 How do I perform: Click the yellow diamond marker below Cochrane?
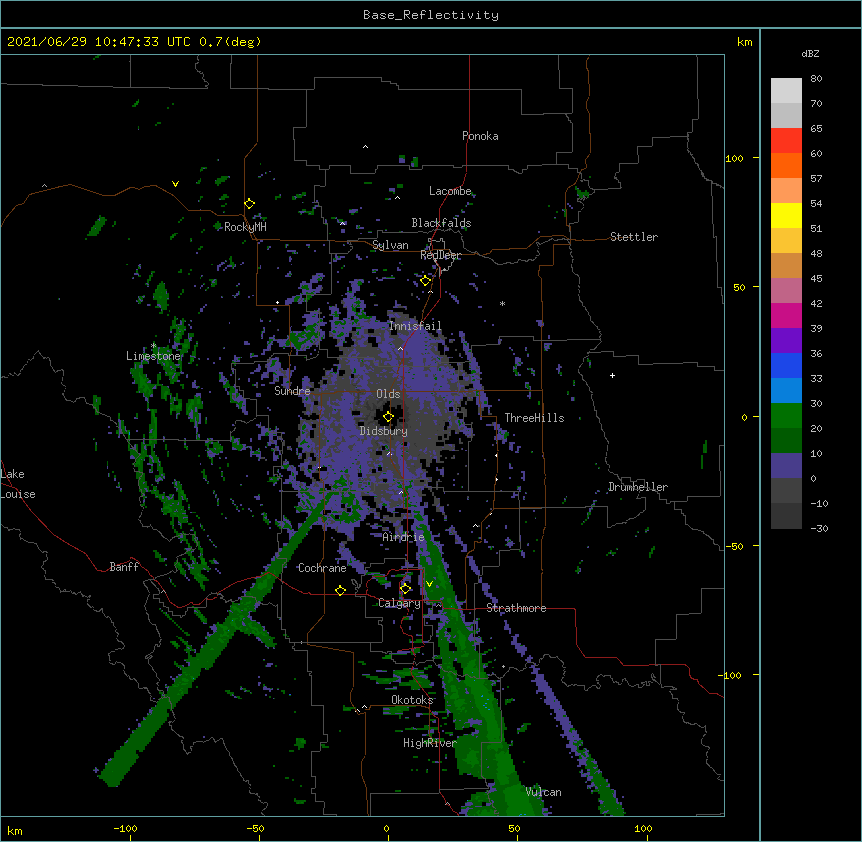coord(340,590)
